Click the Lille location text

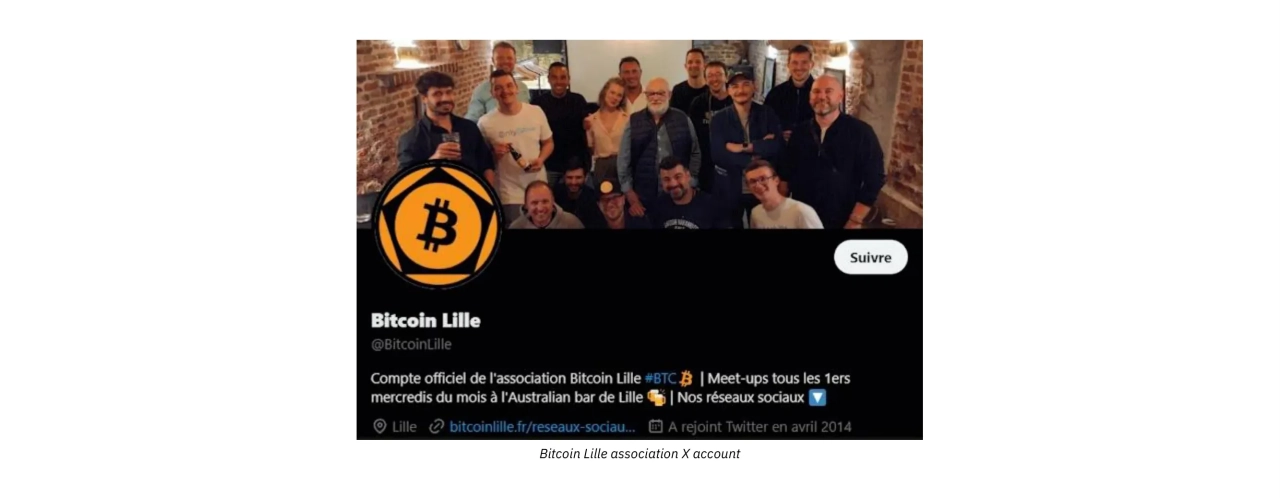coord(405,426)
